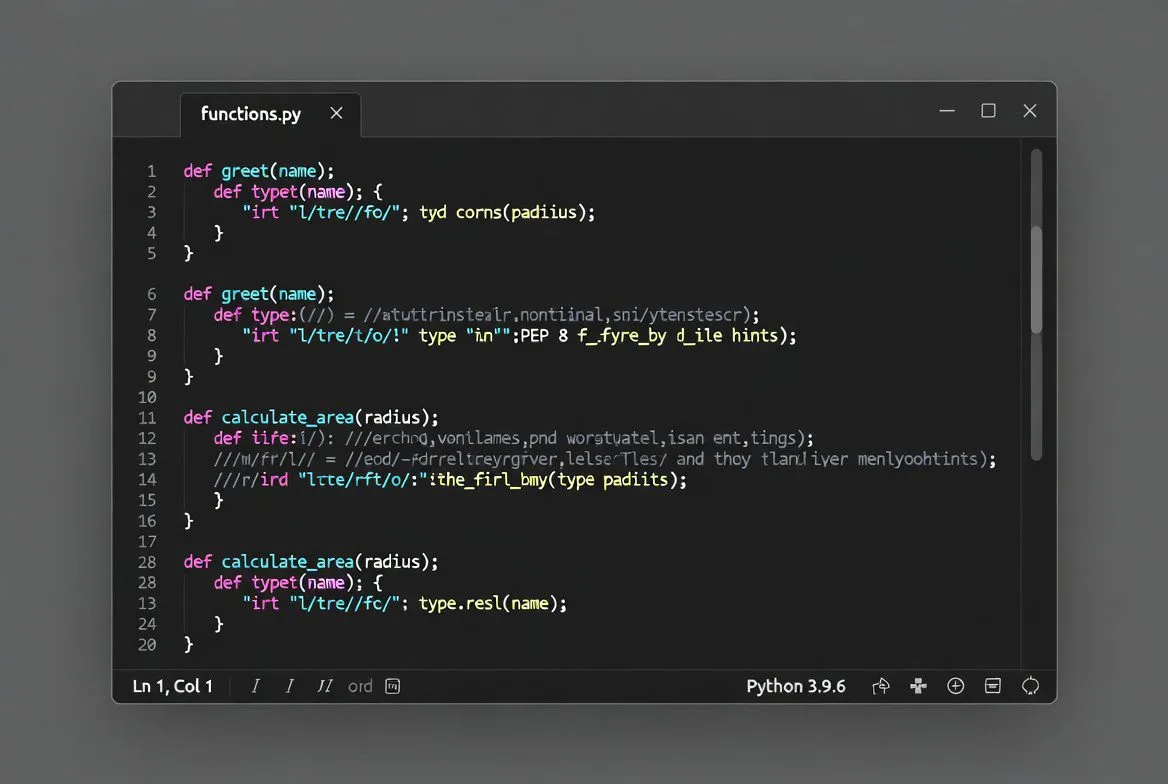The width and height of the screenshot is (1168, 784).
Task: Close the editor window
Action: [1030, 111]
